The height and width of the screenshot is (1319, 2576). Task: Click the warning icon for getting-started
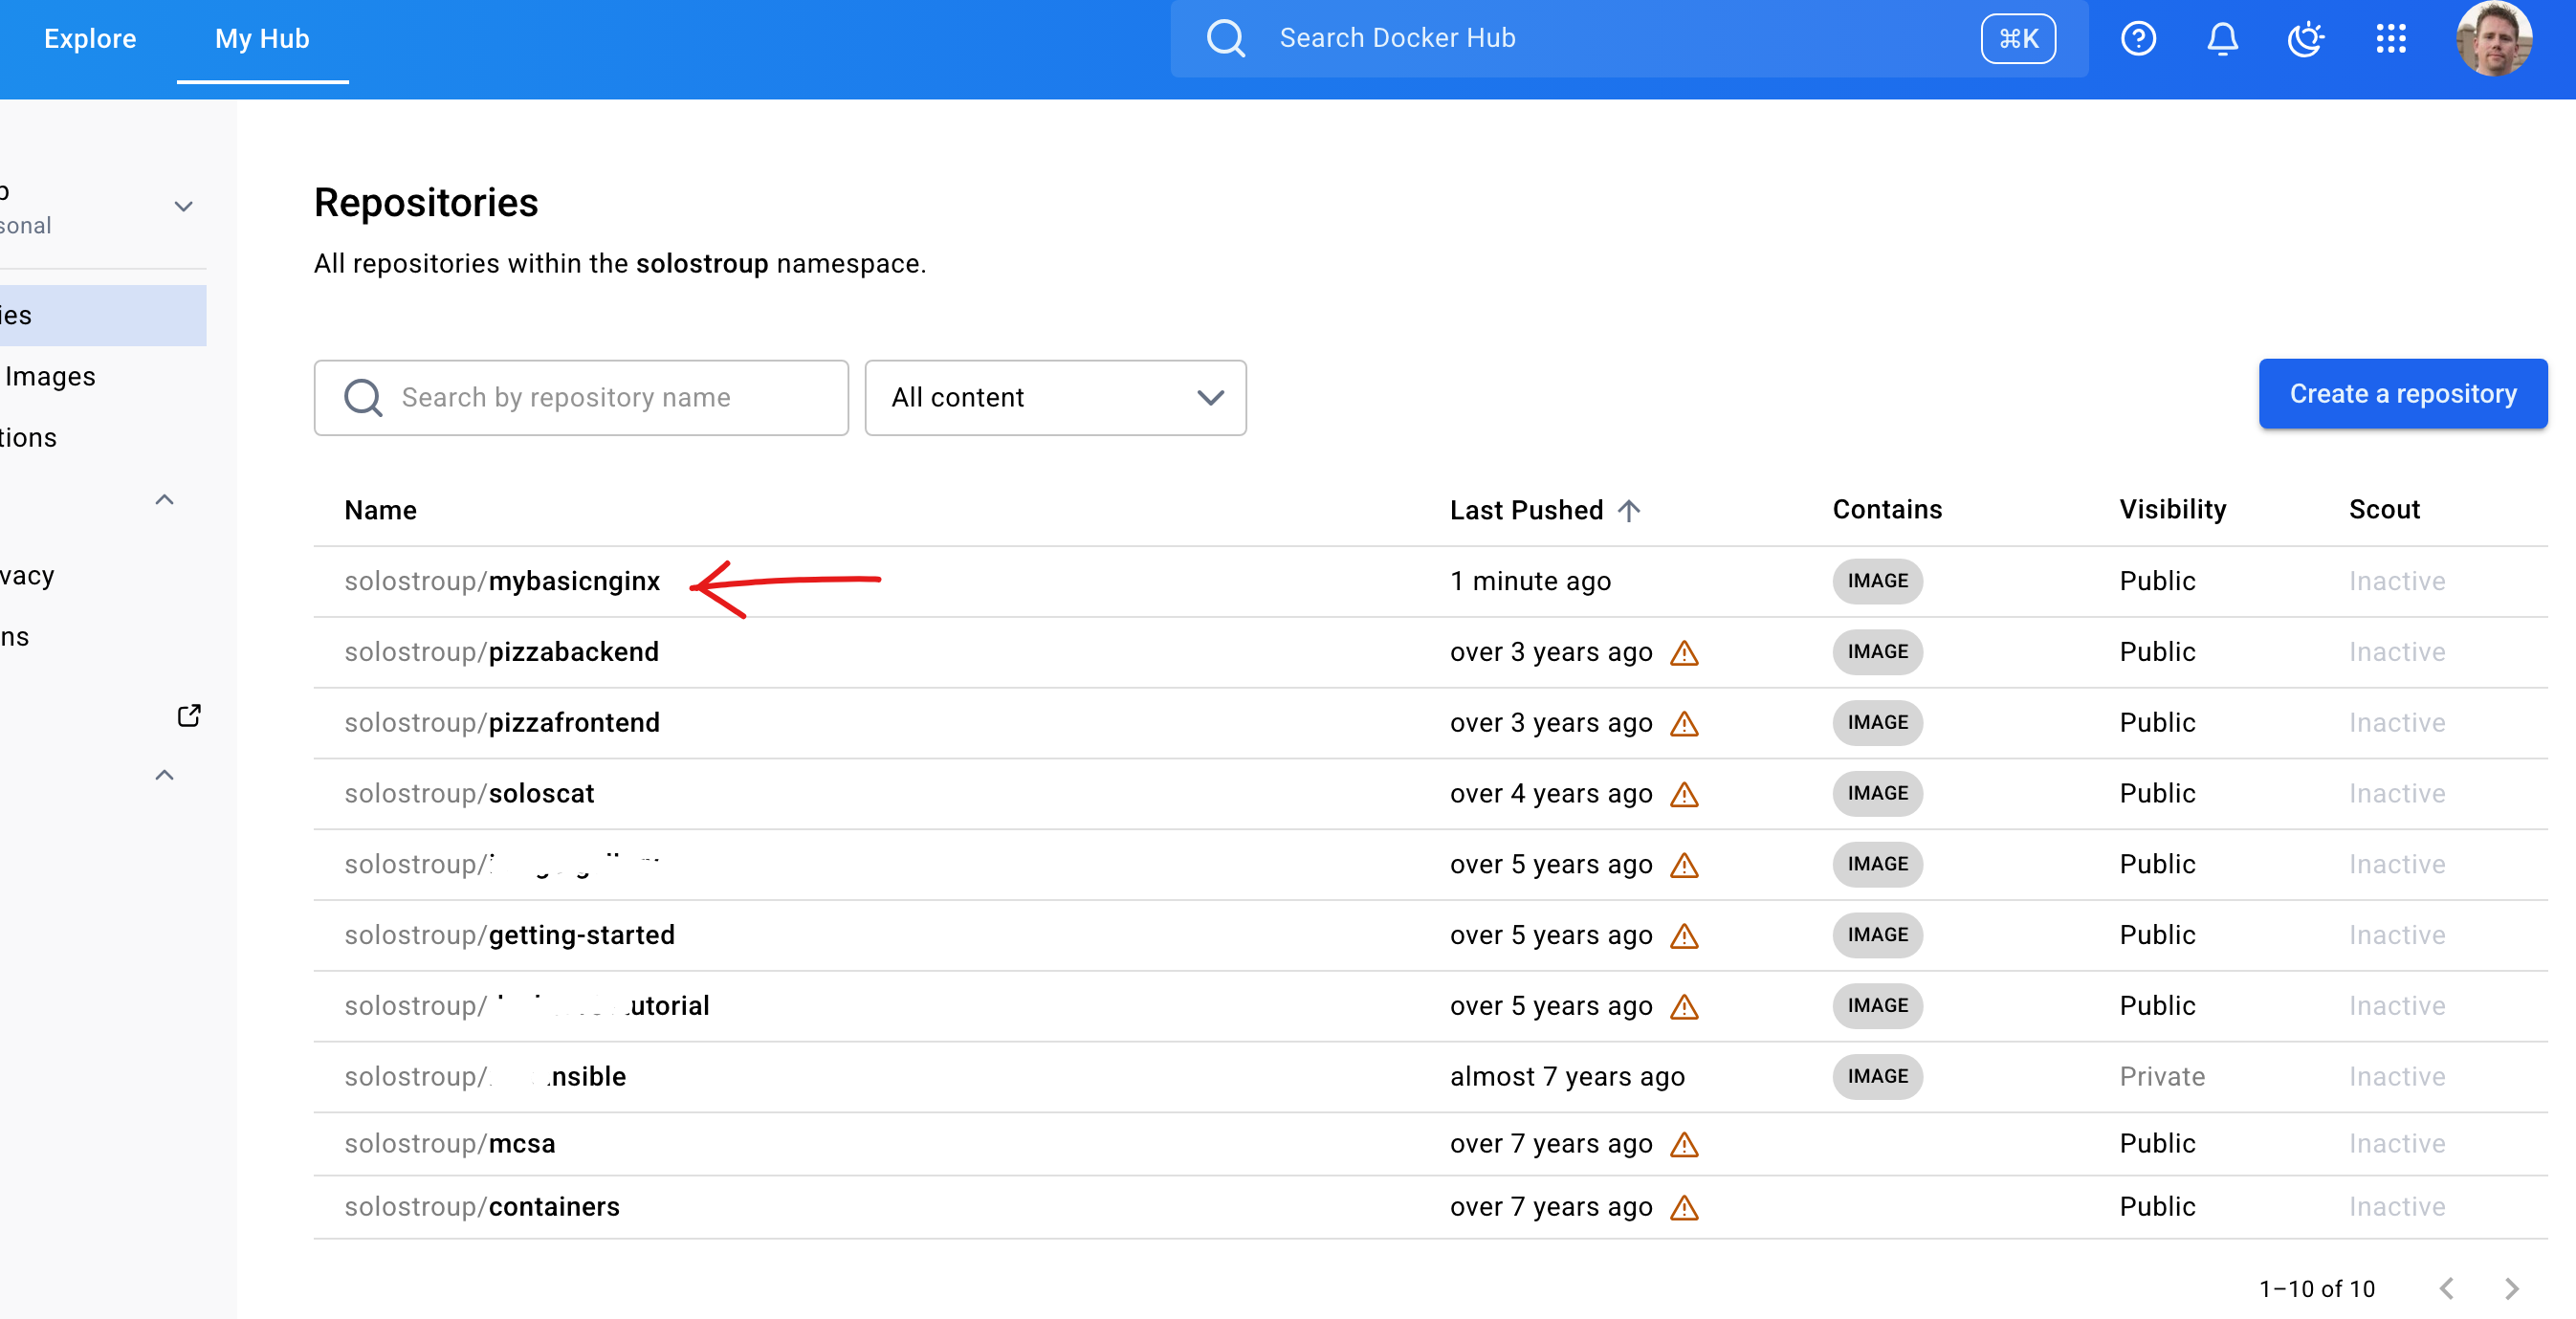1684,935
